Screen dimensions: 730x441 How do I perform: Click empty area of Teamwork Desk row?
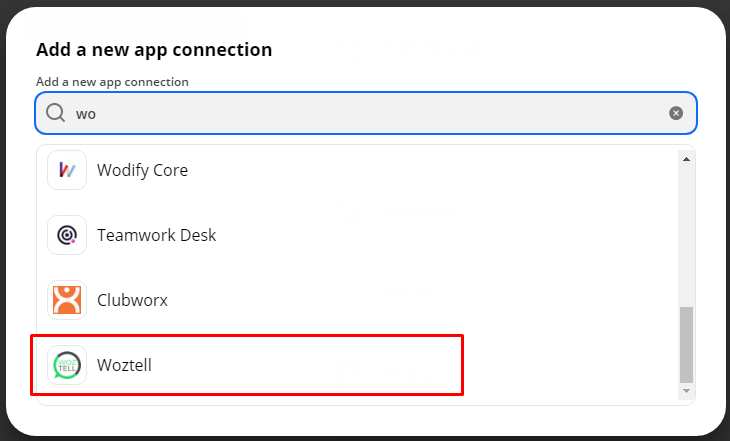(x=419, y=235)
